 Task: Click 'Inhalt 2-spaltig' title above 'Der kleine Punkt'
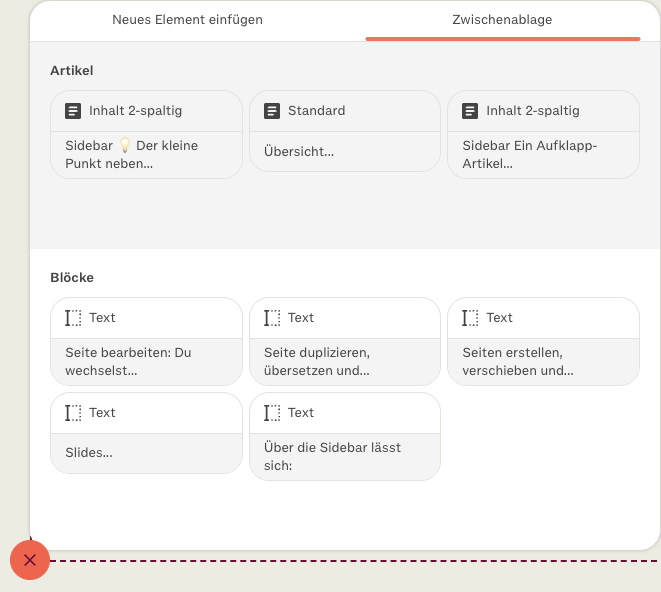[x=135, y=111]
